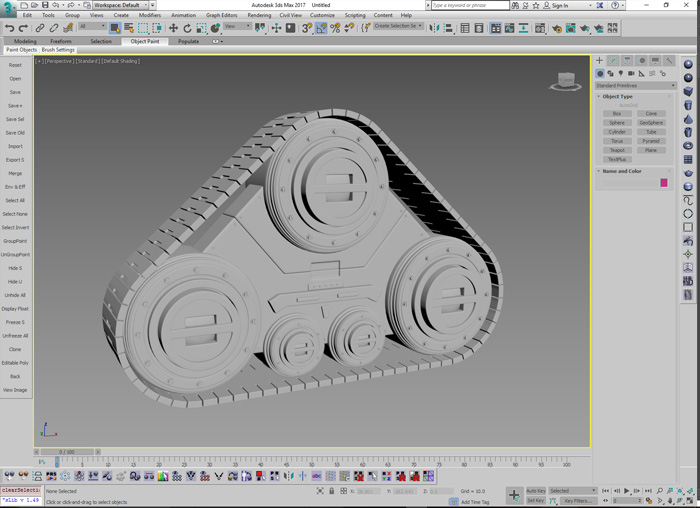Click the Select Object tool icon

click(x=115, y=28)
